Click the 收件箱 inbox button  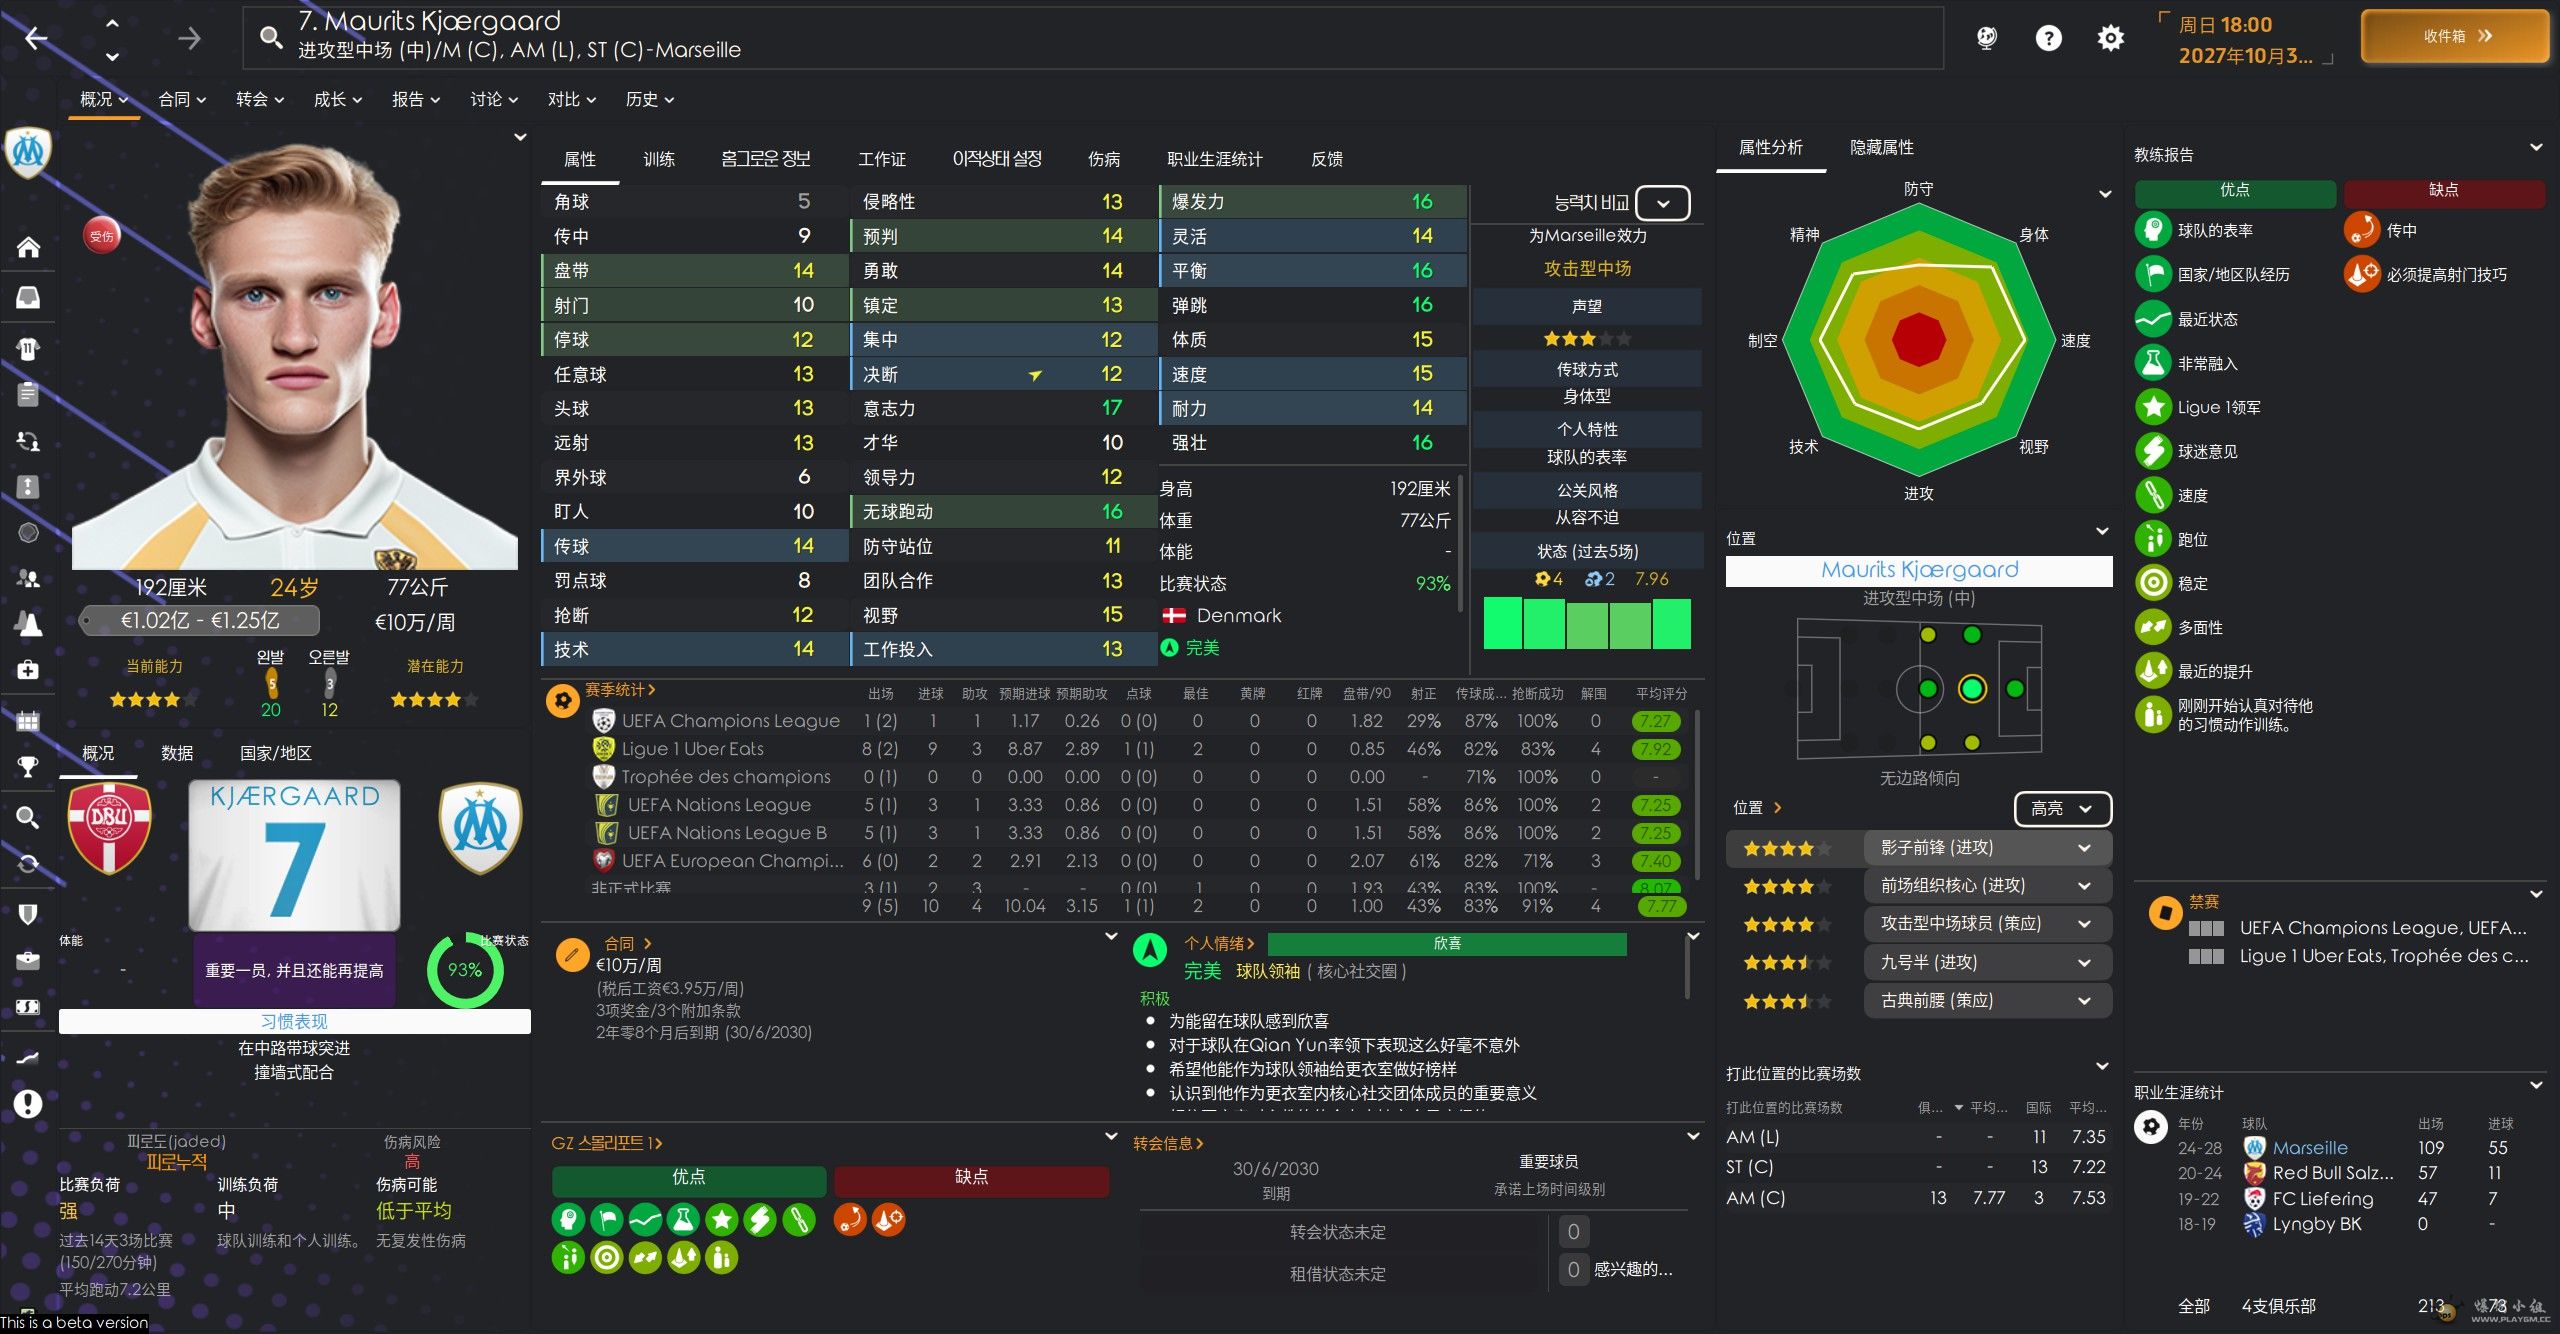(2454, 36)
